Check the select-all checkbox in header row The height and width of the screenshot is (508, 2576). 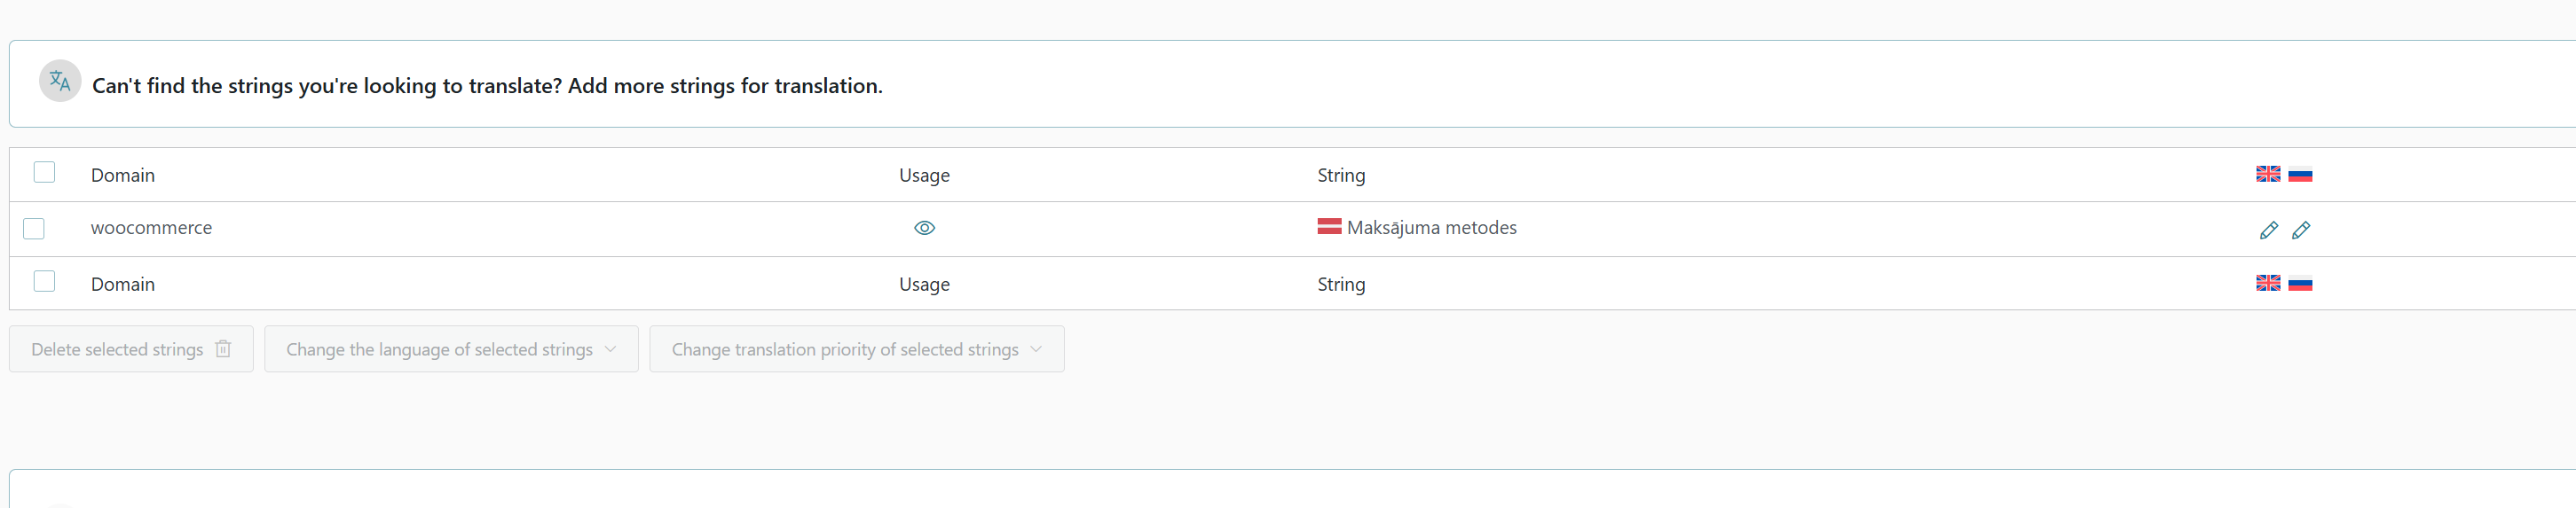[x=44, y=172]
